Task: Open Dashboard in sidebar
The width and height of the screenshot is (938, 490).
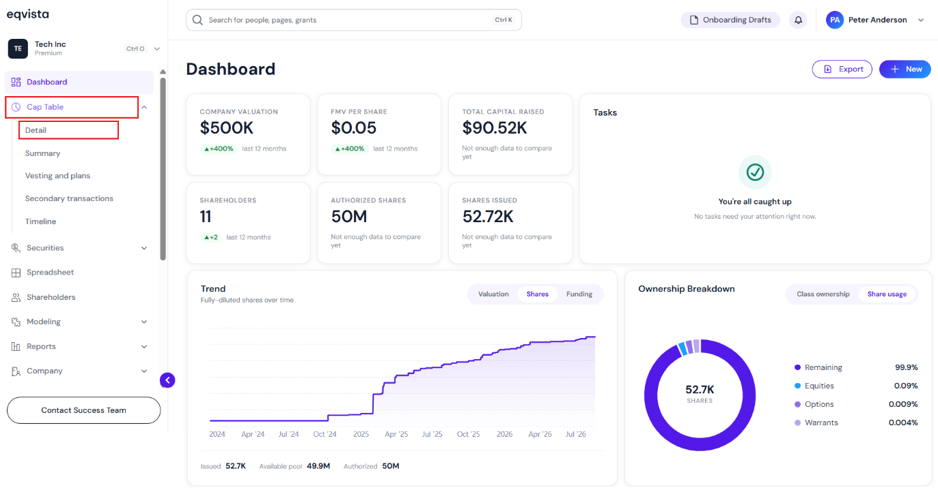Action: [x=79, y=82]
